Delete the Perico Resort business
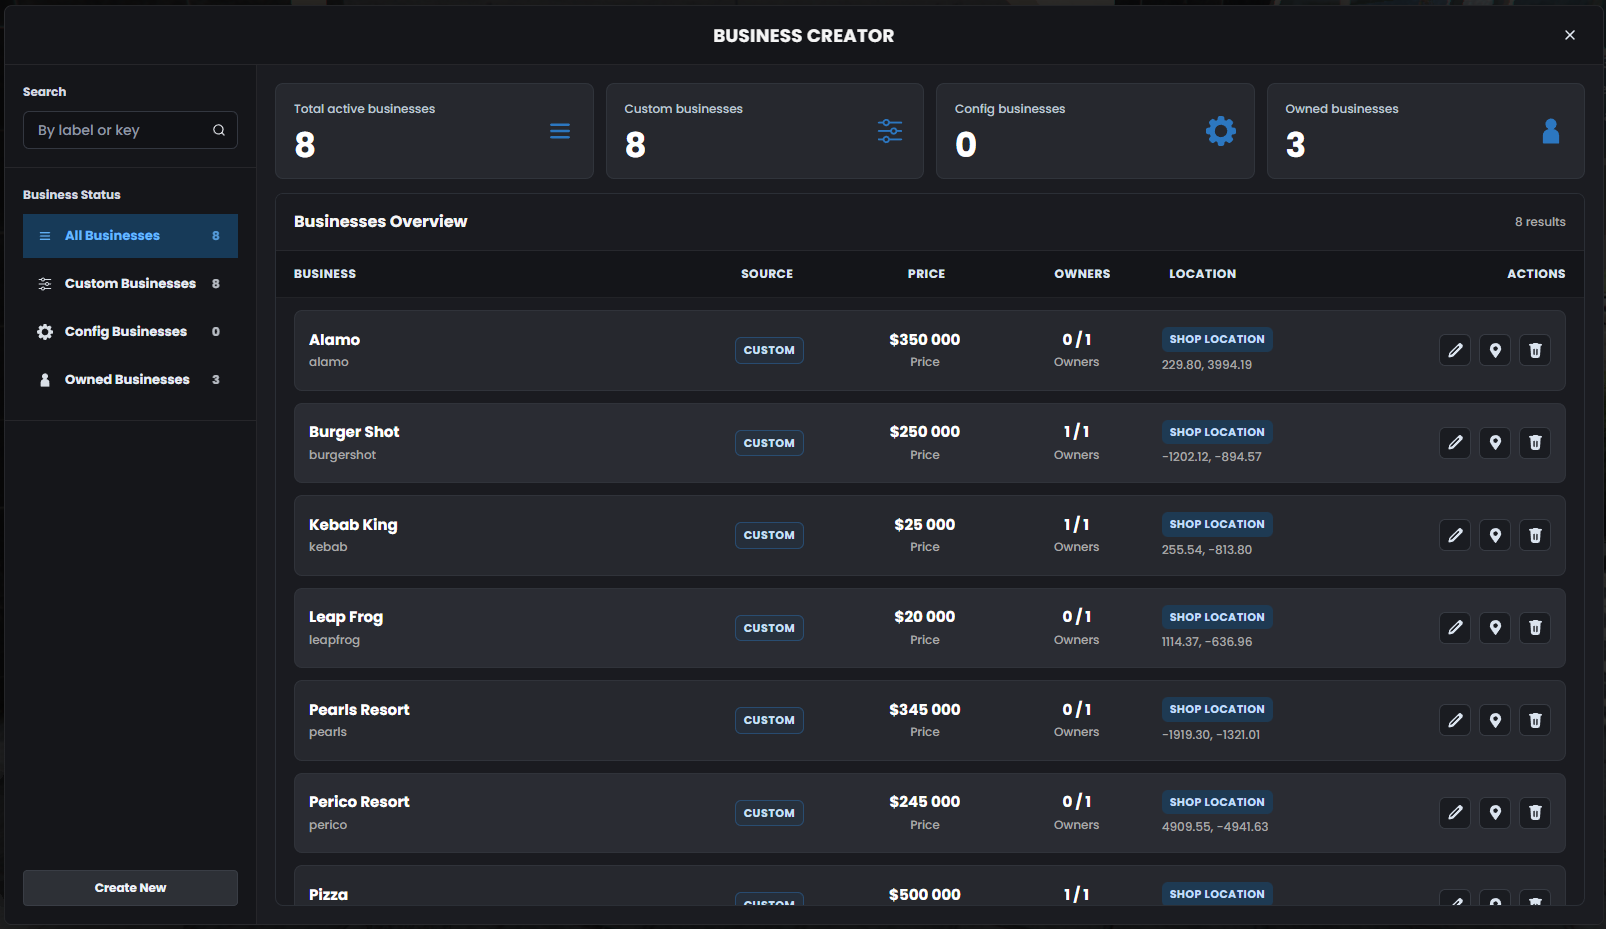The width and height of the screenshot is (1606, 929). pos(1535,813)
